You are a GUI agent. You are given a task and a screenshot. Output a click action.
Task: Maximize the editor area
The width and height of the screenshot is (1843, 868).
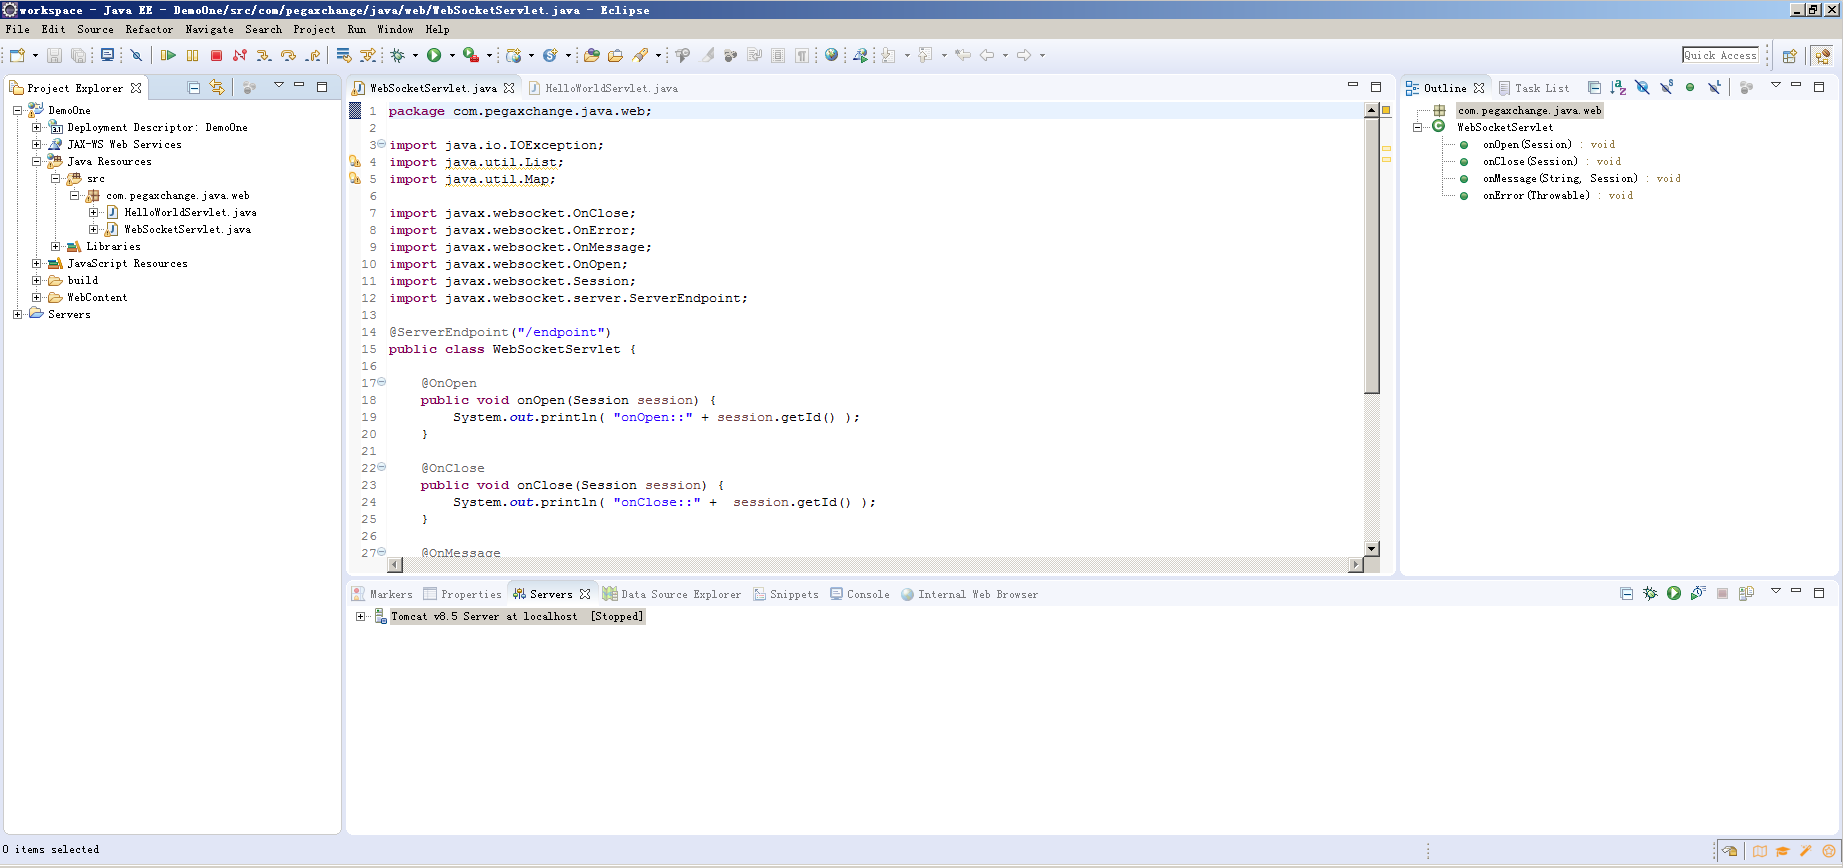pos(1376,87)
